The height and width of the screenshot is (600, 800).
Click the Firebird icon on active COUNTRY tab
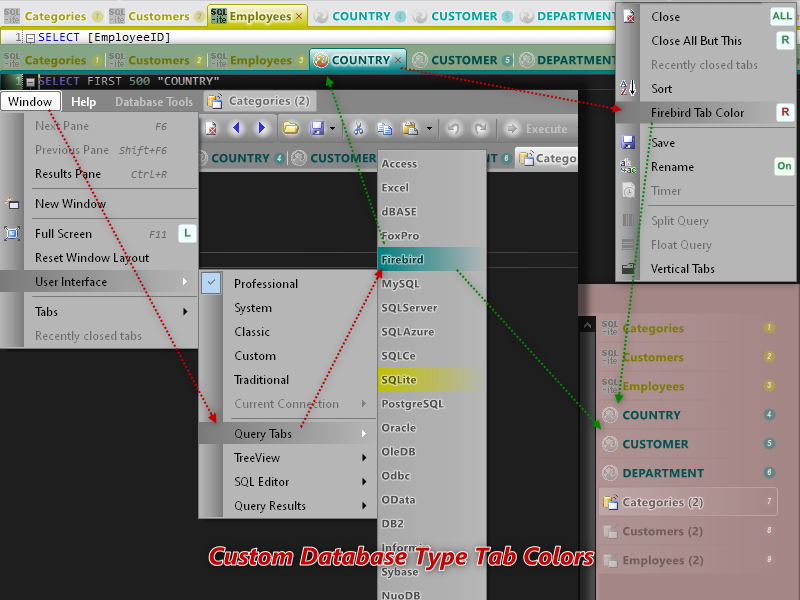coord(321,60)
